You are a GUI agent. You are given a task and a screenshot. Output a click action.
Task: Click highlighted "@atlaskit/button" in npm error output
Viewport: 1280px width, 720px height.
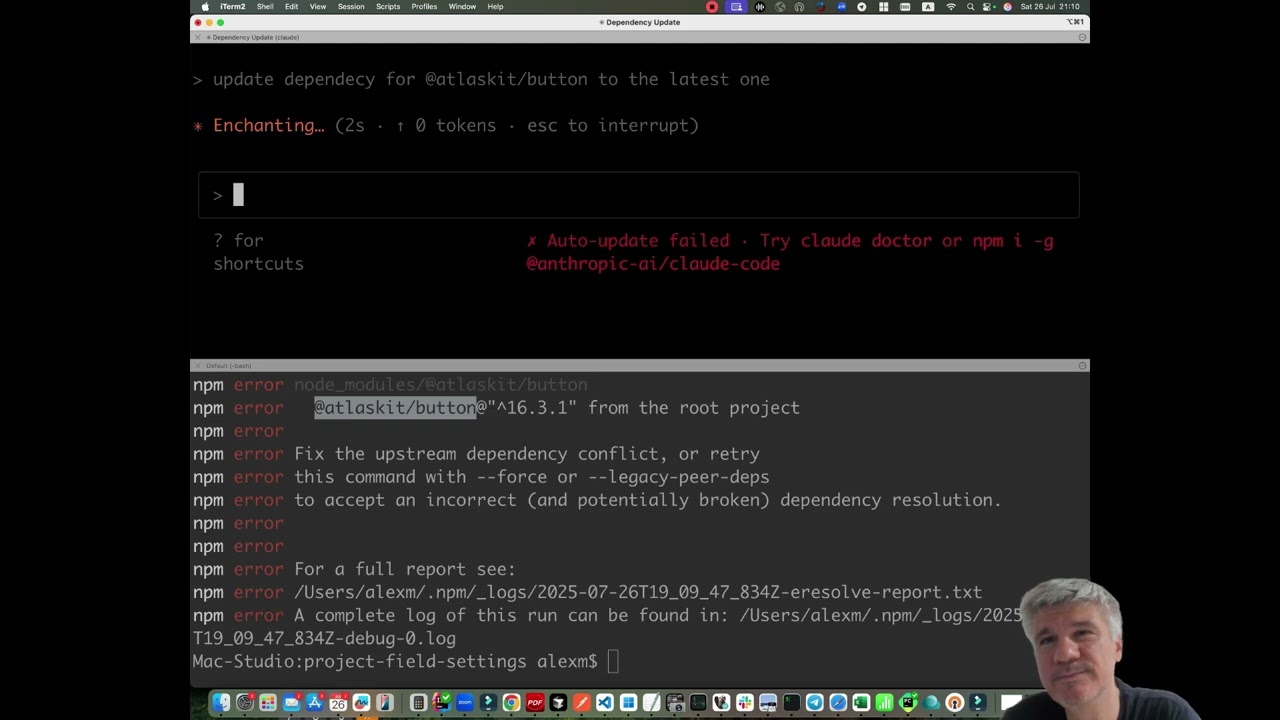[x=395, y=408]
